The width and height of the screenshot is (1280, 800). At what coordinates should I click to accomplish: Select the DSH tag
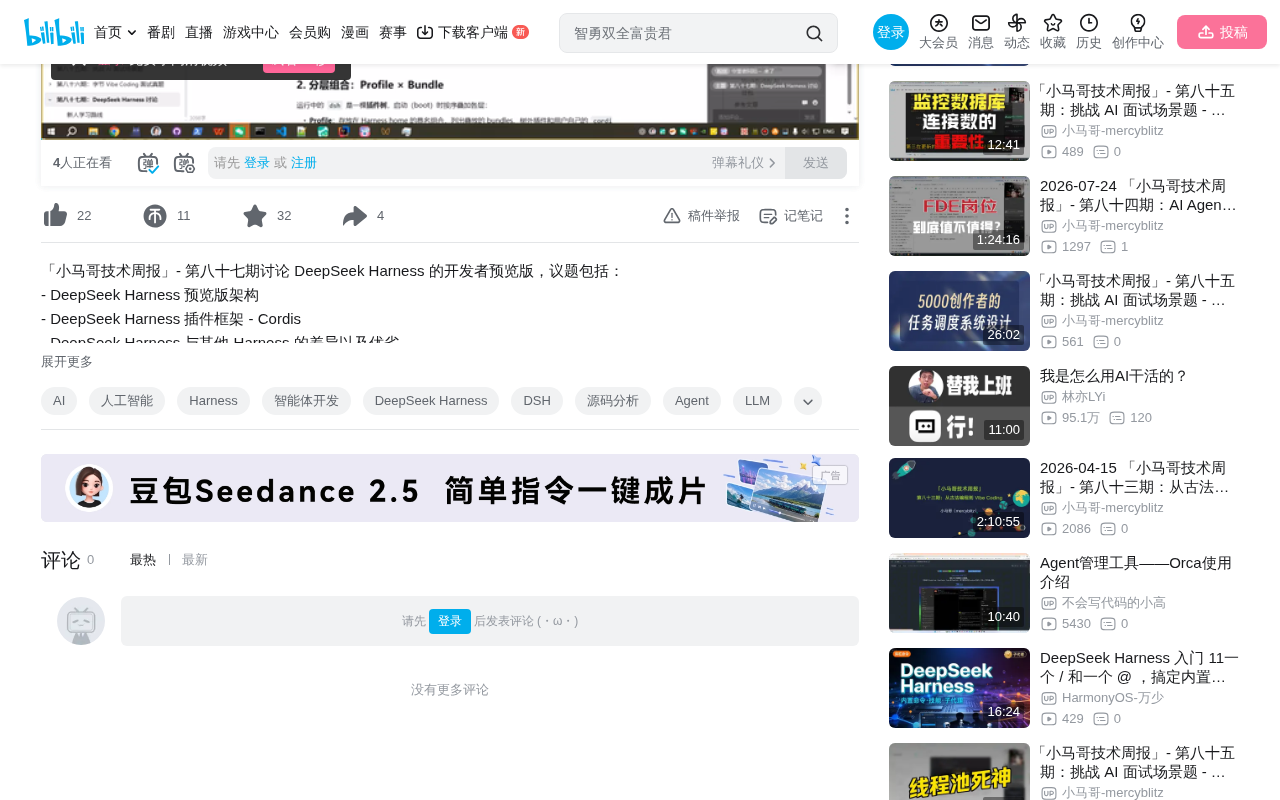[x=537, y=401]
